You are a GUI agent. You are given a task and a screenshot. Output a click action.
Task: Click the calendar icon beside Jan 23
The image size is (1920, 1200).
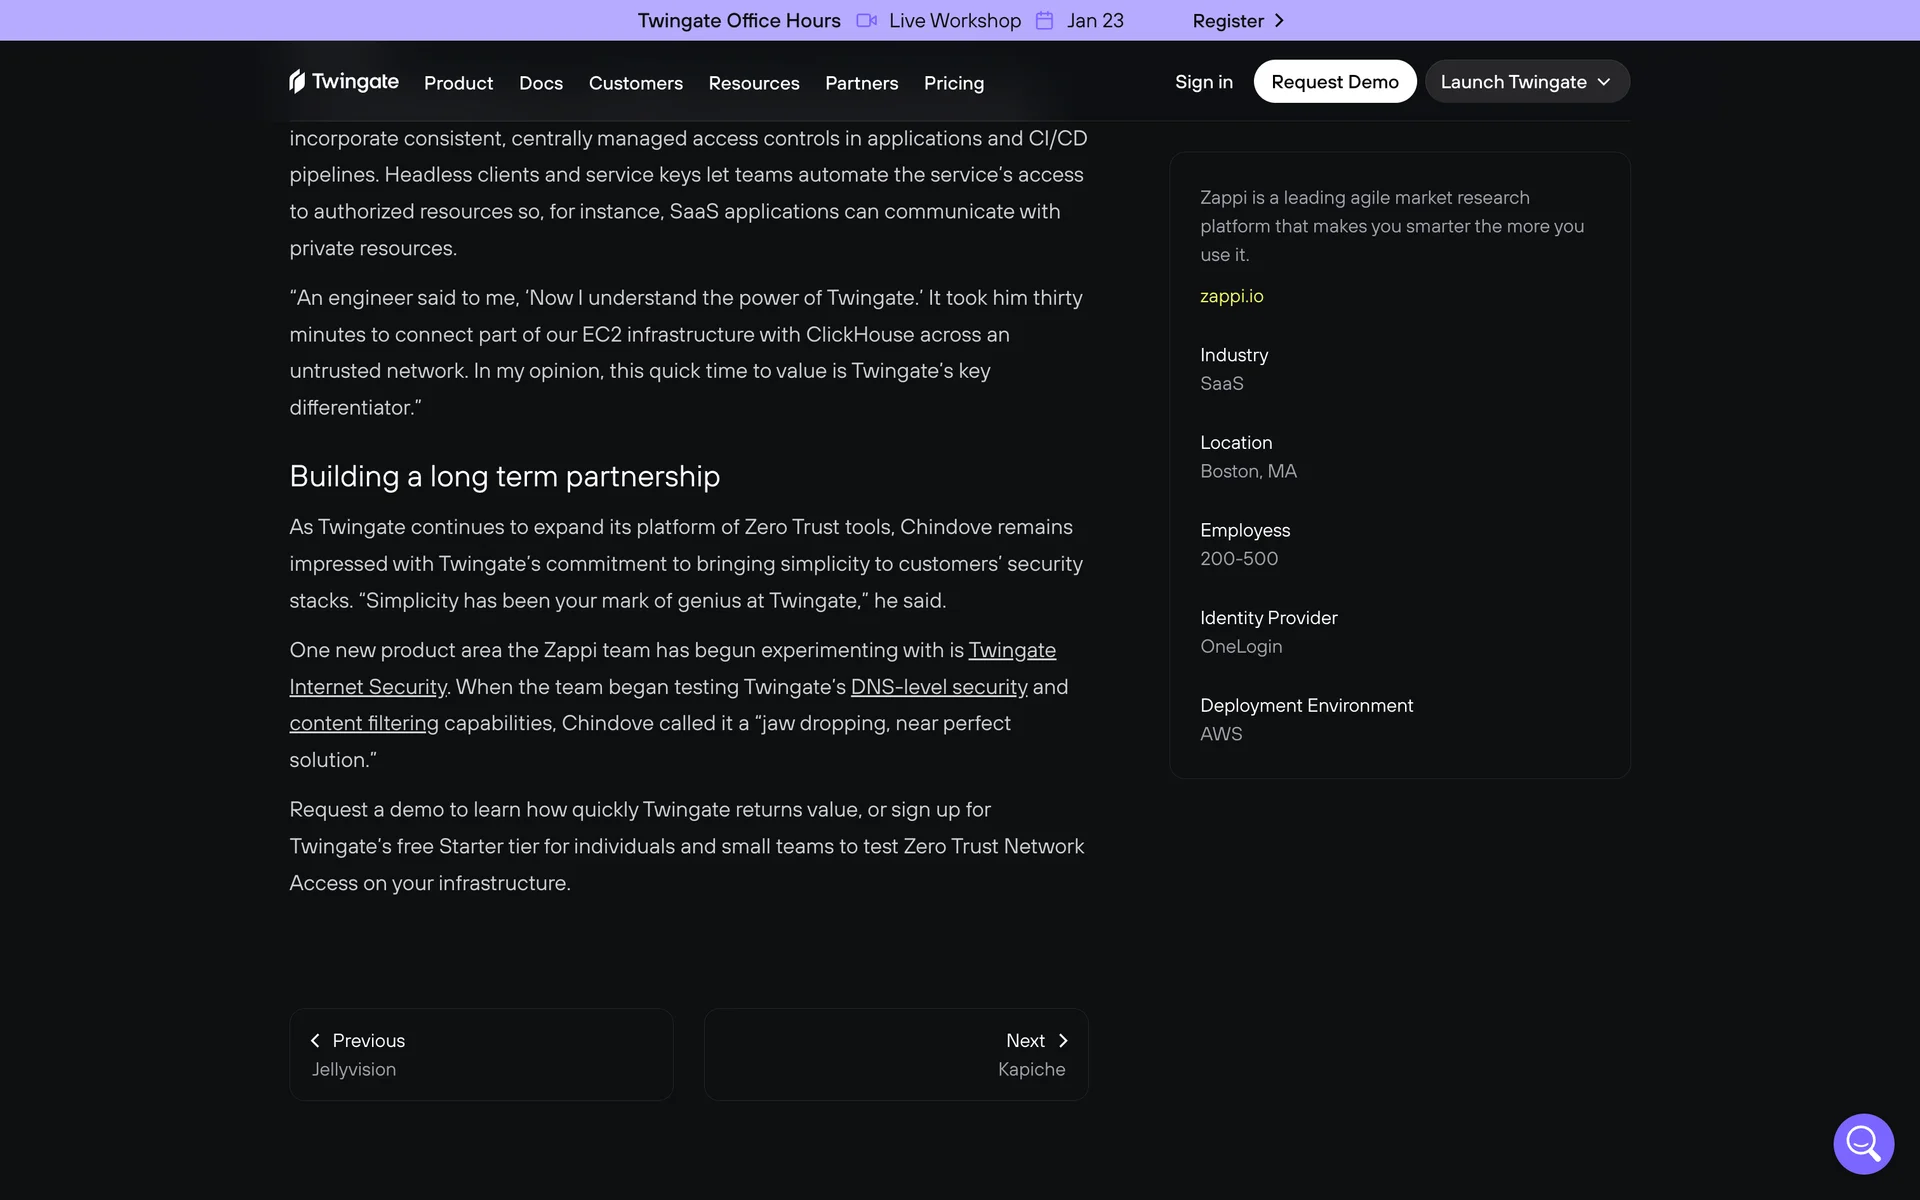point(1044,20)
